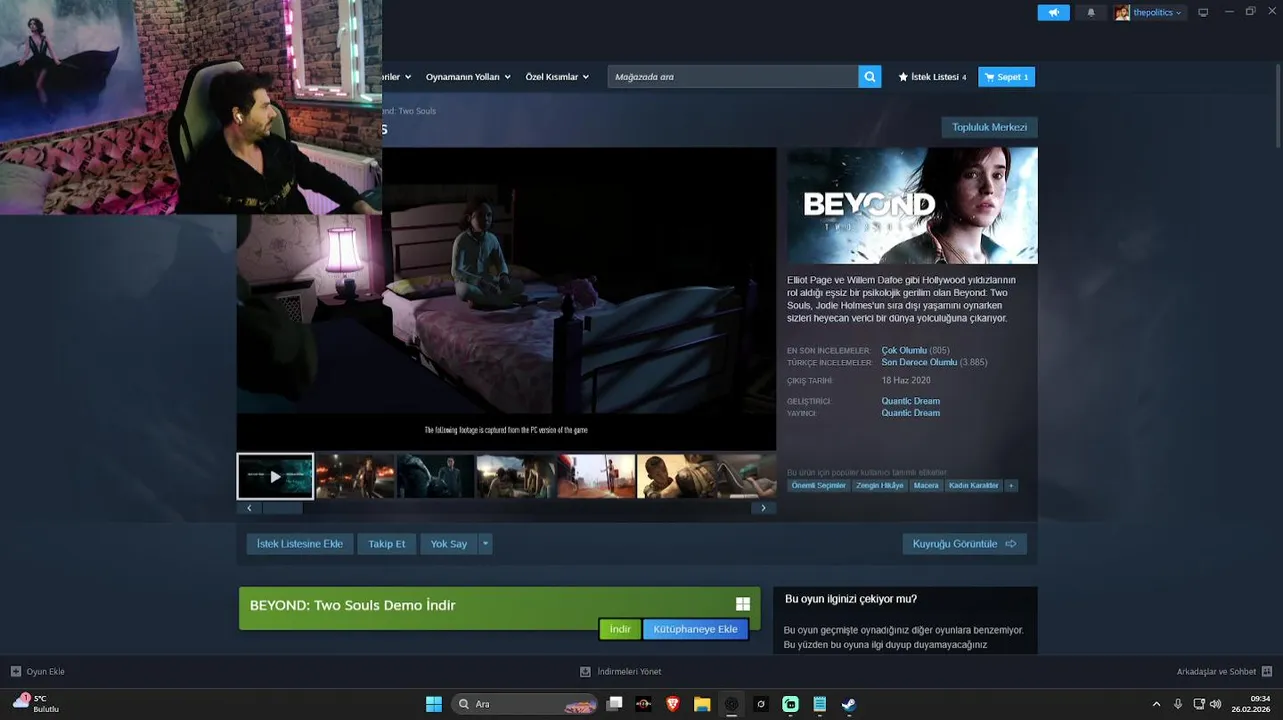The image size is (1283, 720).
Task: Open the dropdown arrow next to Yok Say
Action: pos(485,544)
